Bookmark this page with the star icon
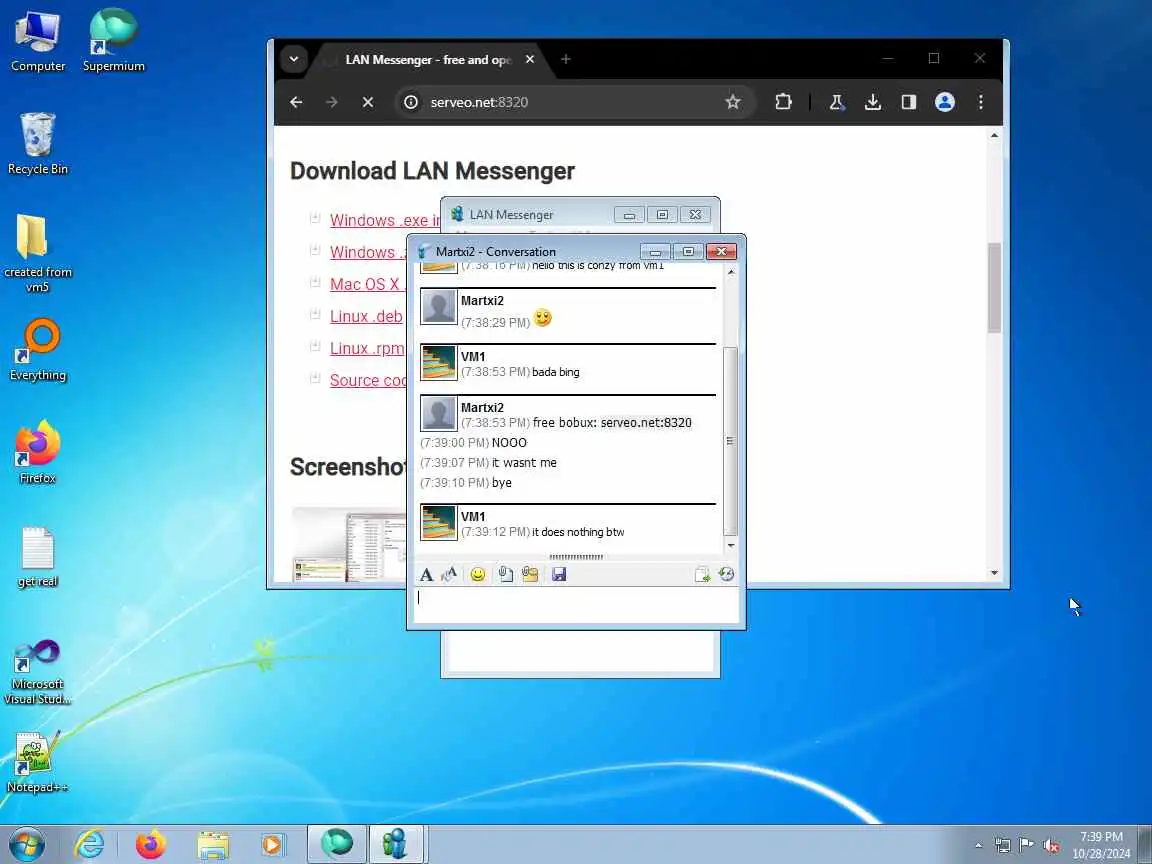 click(732, 102)
